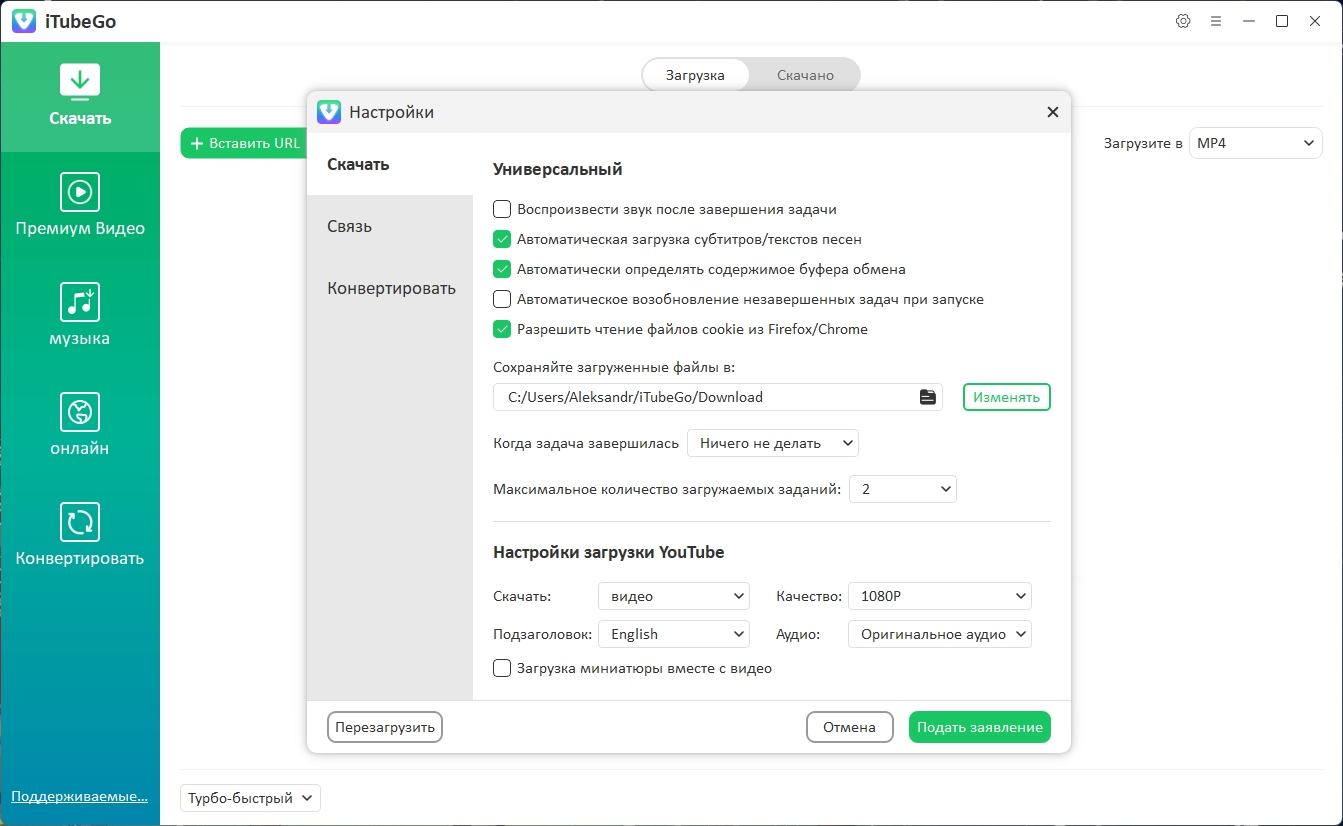The image size is (1343, 826).
Task: Open Премиум Видео sidebar section
Action: (x=80, y=207)
